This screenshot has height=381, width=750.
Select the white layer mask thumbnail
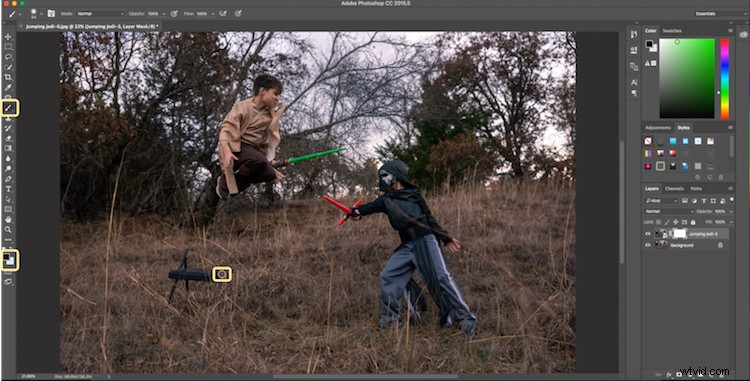coord(680,234)
